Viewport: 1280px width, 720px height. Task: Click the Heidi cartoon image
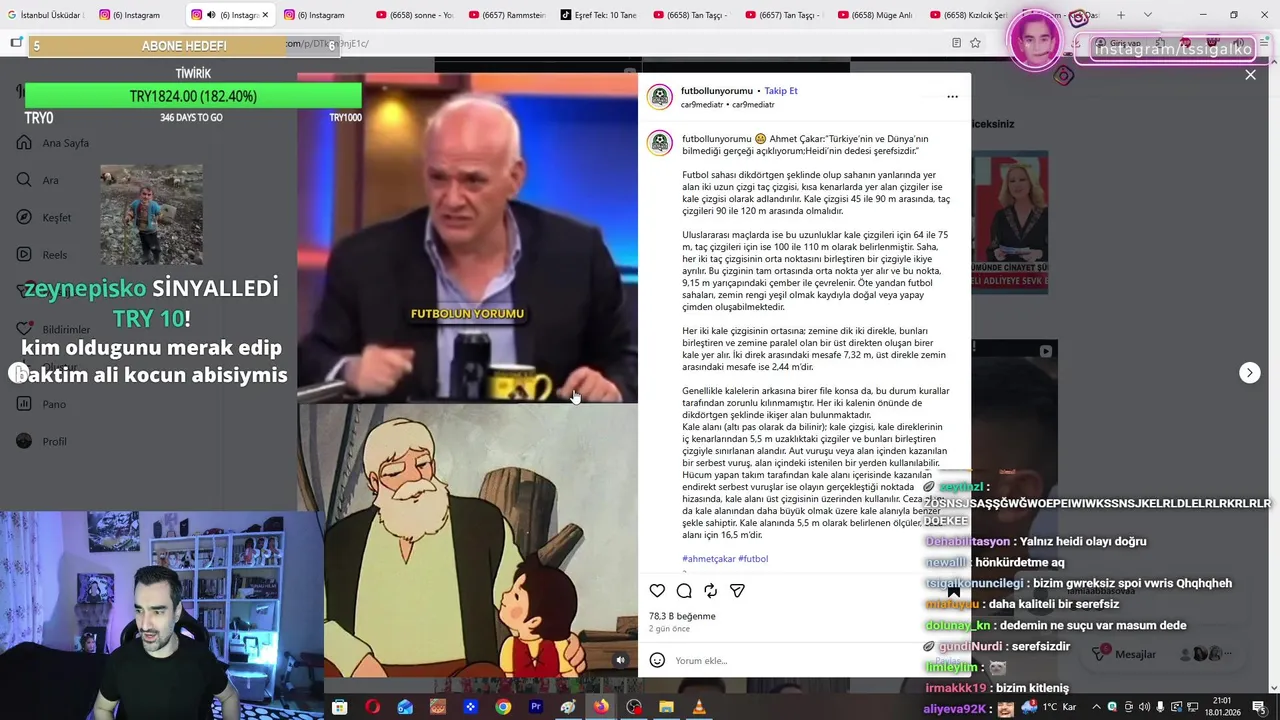coord(467,540)
